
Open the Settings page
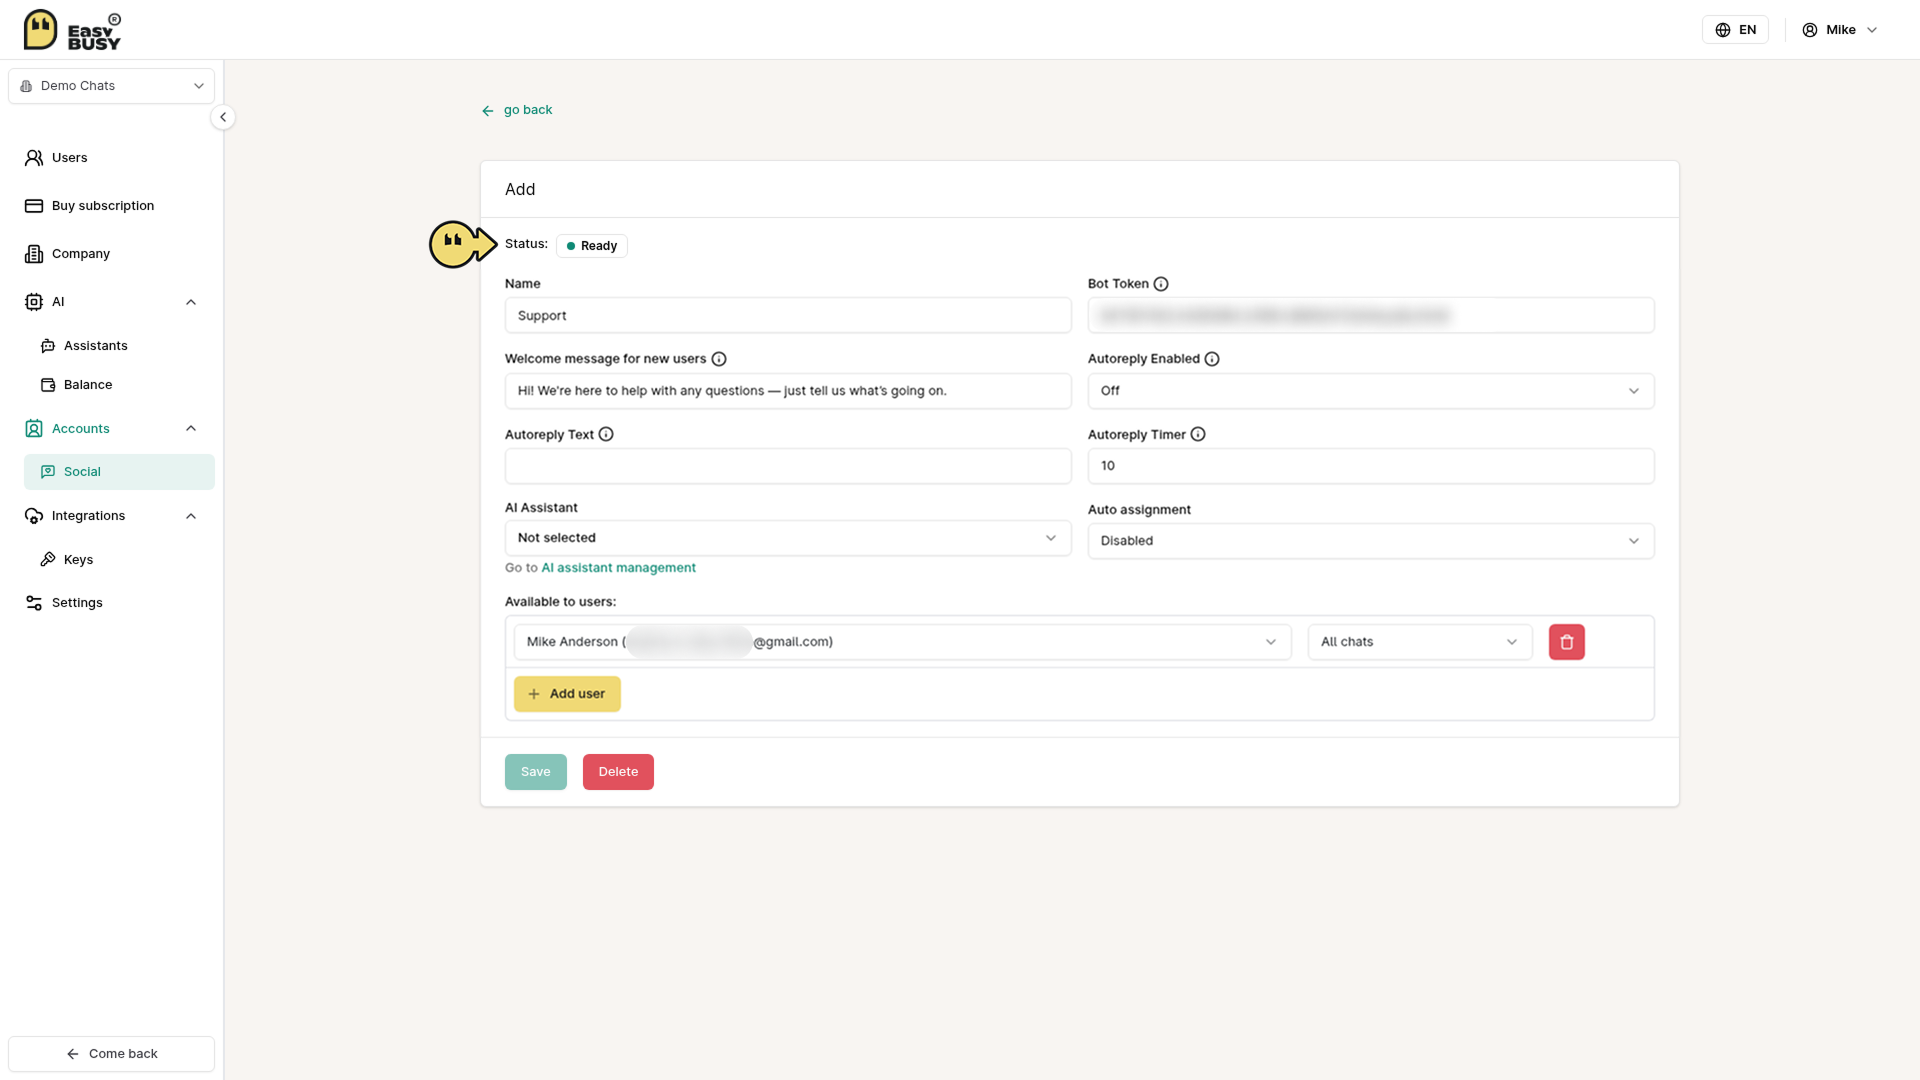77,603
